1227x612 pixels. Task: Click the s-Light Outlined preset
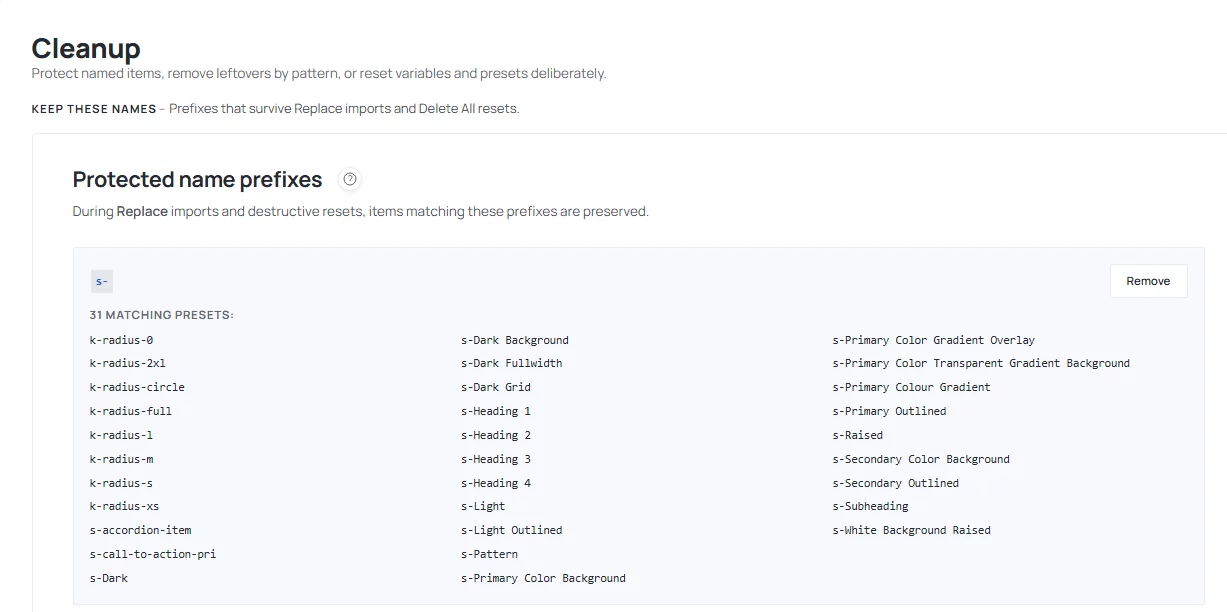pos(512,530)
